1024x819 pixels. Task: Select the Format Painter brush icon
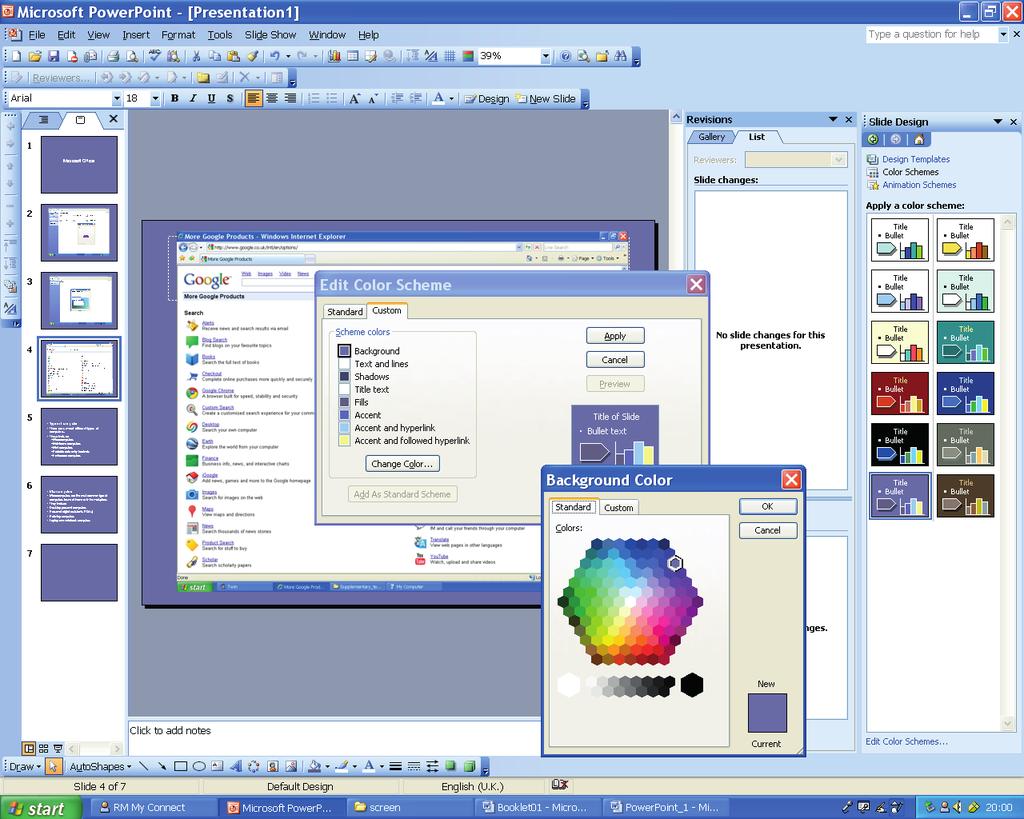(x=252, y=57)
